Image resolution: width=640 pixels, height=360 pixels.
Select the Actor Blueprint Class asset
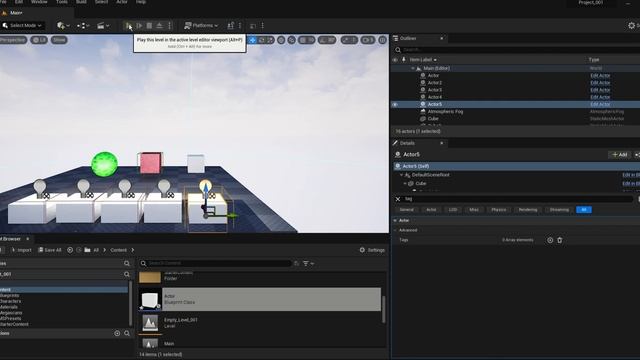point(260,300)
